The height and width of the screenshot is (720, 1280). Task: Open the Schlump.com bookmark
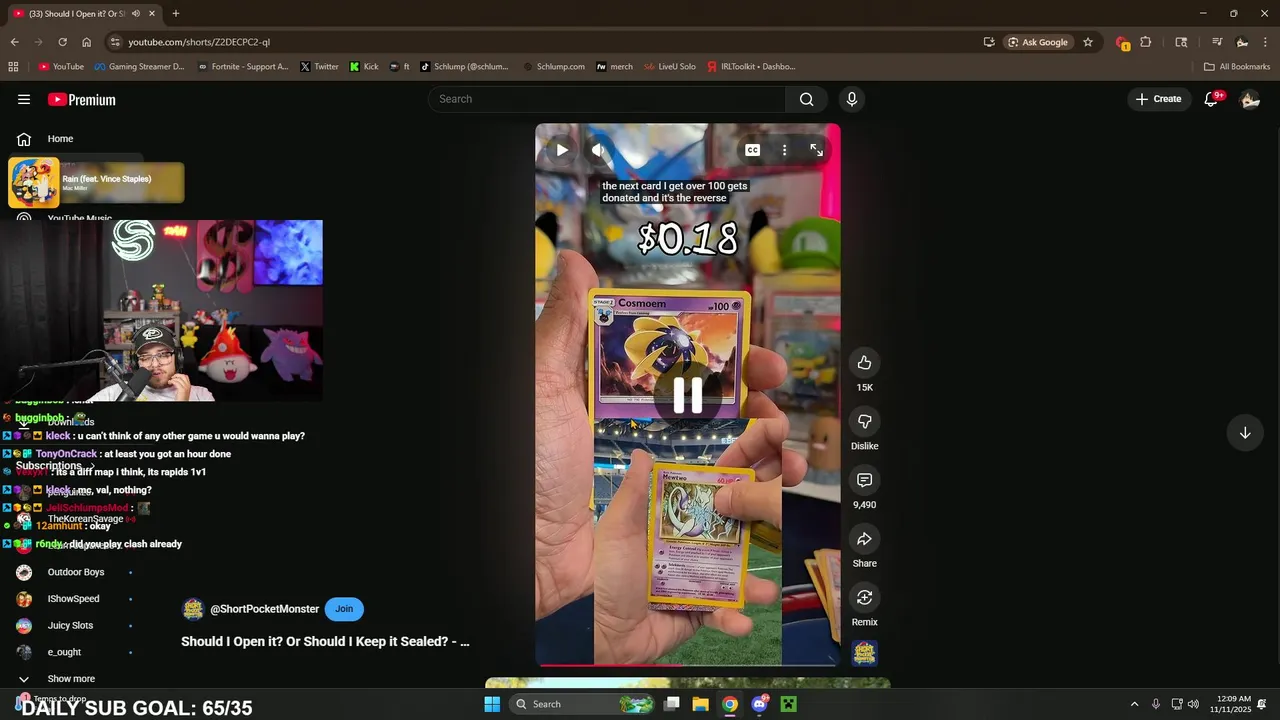tap(554, 67)
